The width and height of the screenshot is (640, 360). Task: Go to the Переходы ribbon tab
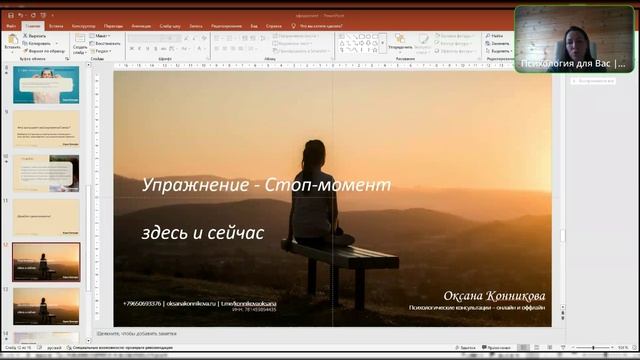click(x=113, y=26)
